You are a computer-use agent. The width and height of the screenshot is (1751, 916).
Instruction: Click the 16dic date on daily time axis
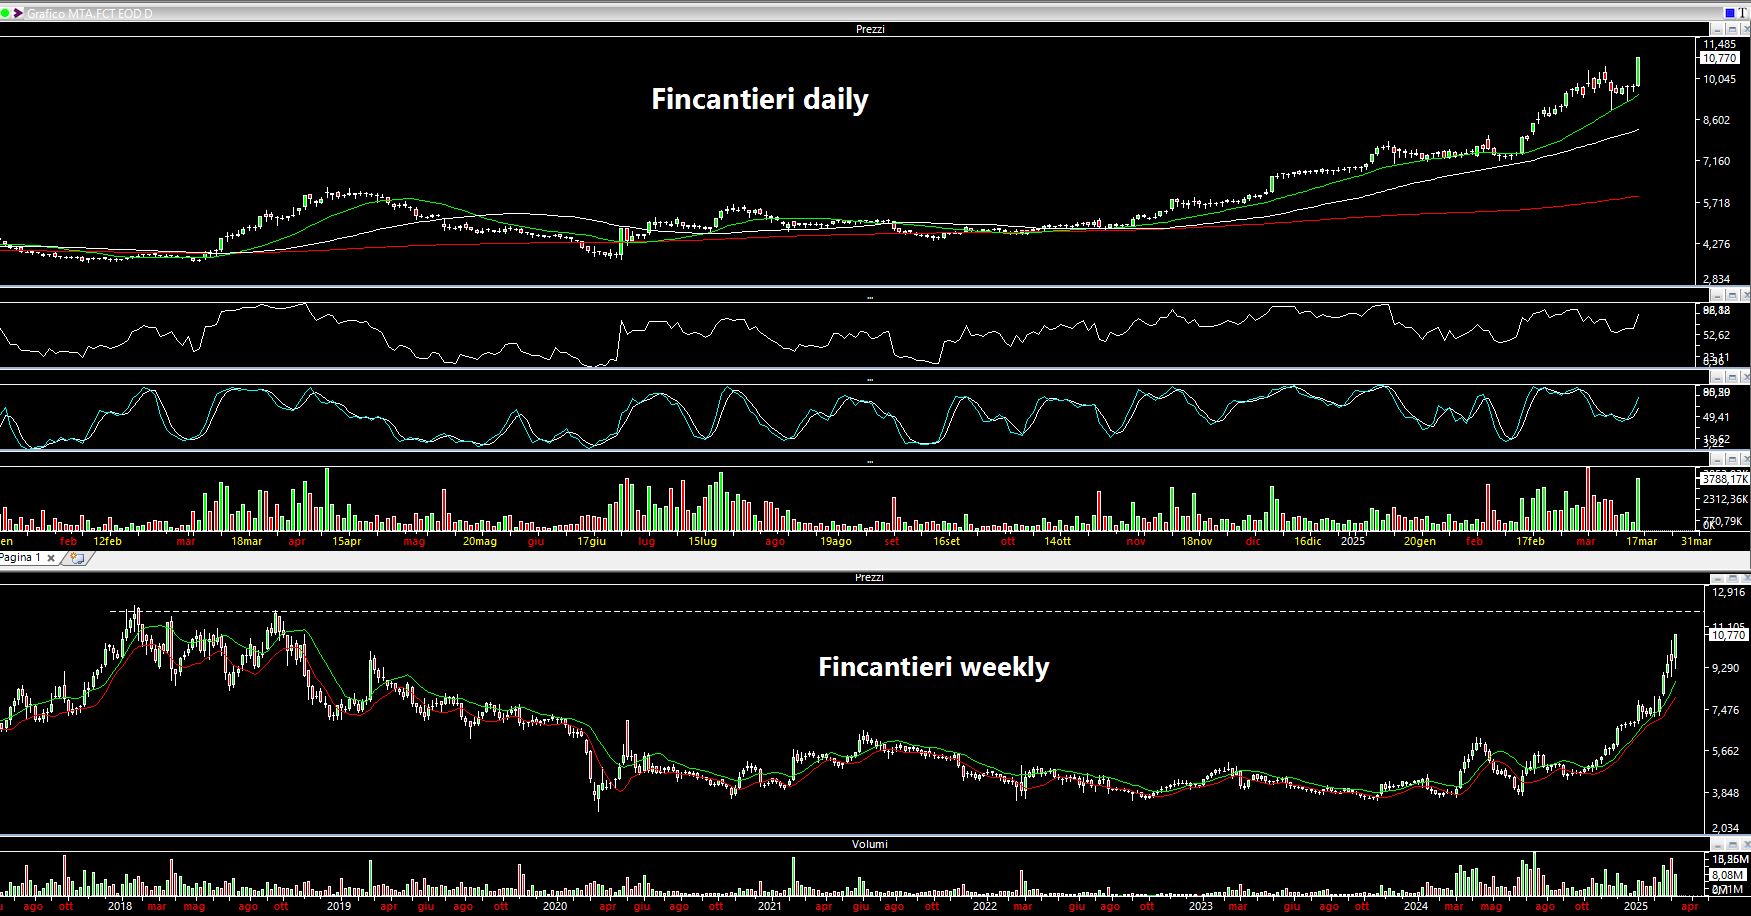(1307, 541)
